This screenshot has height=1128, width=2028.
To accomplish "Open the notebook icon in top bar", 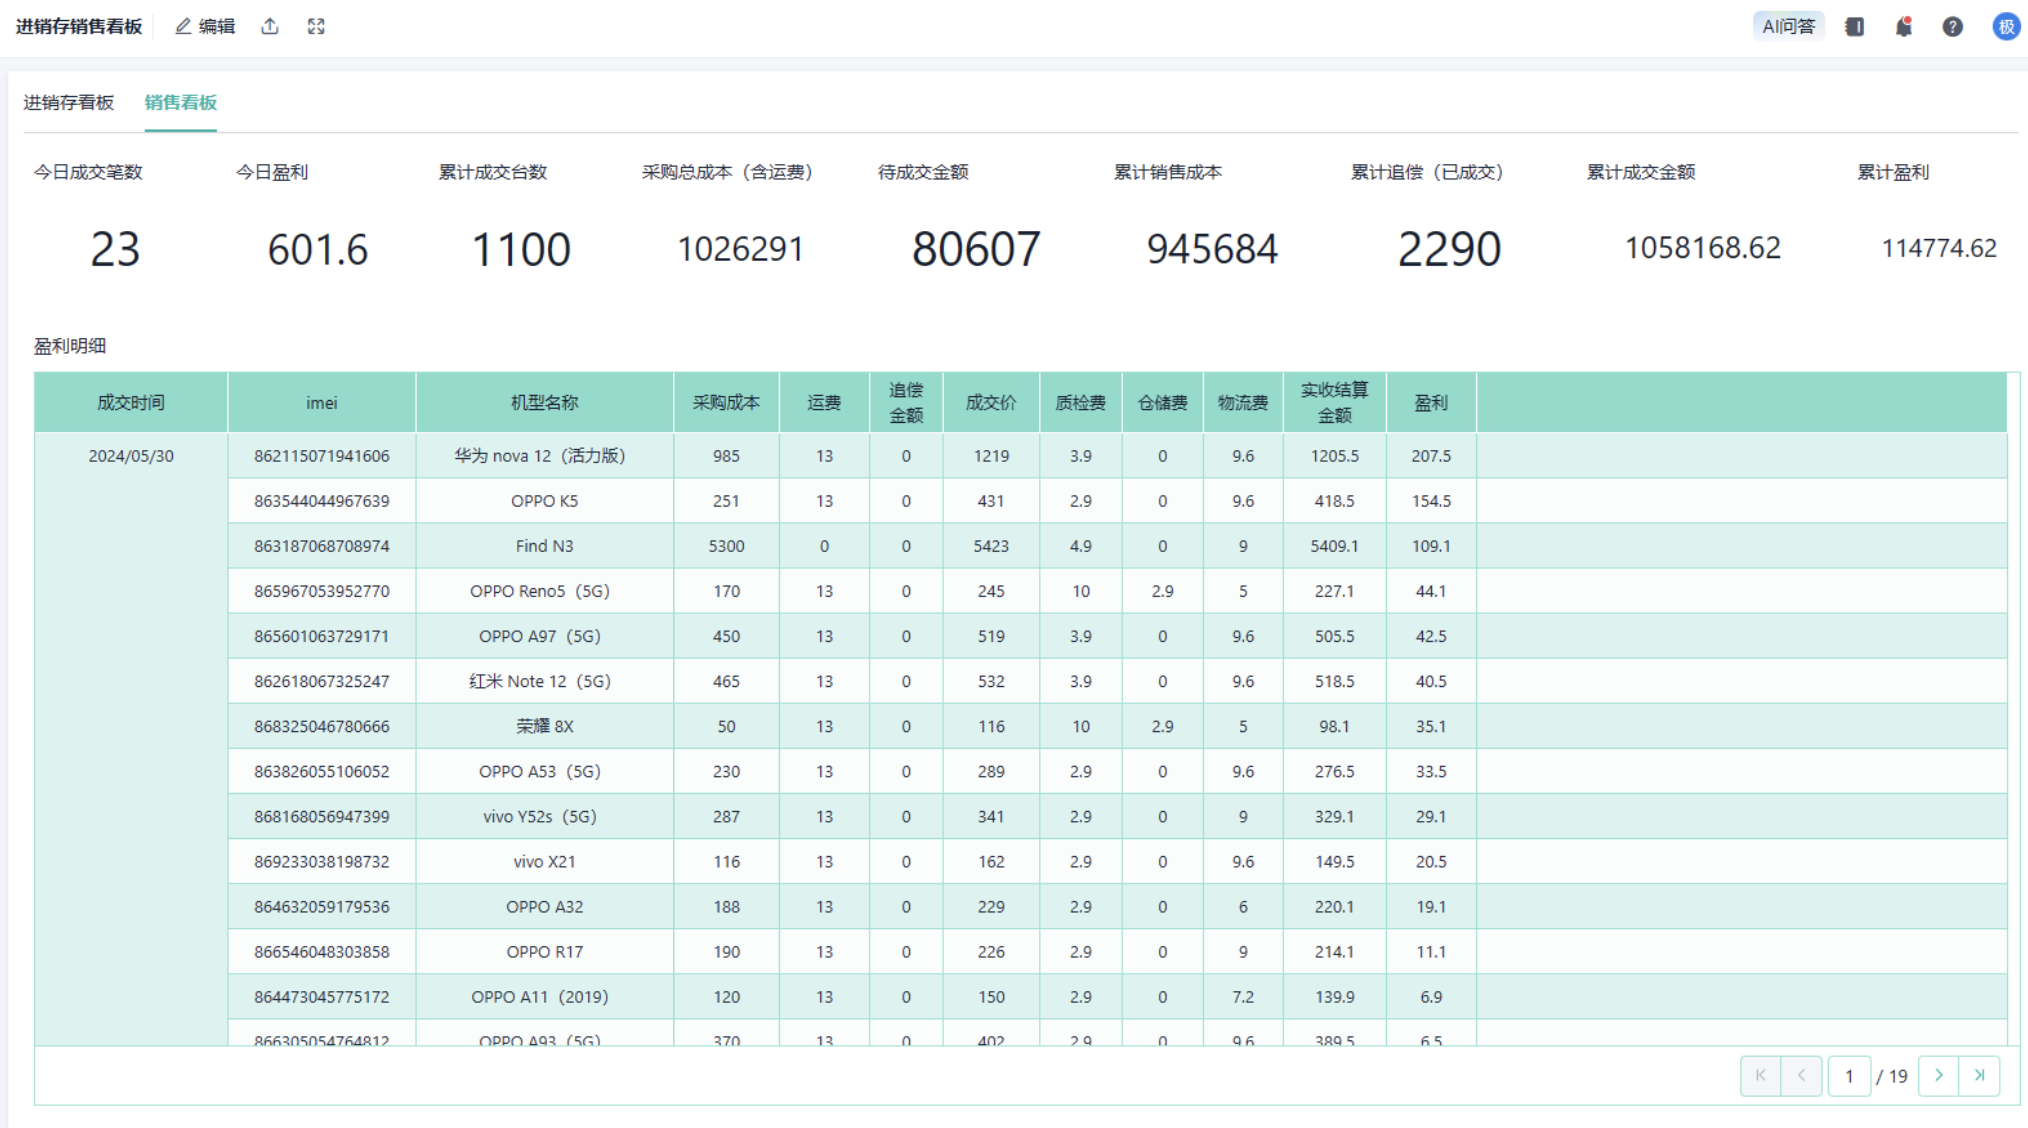I will point(1854,27).
